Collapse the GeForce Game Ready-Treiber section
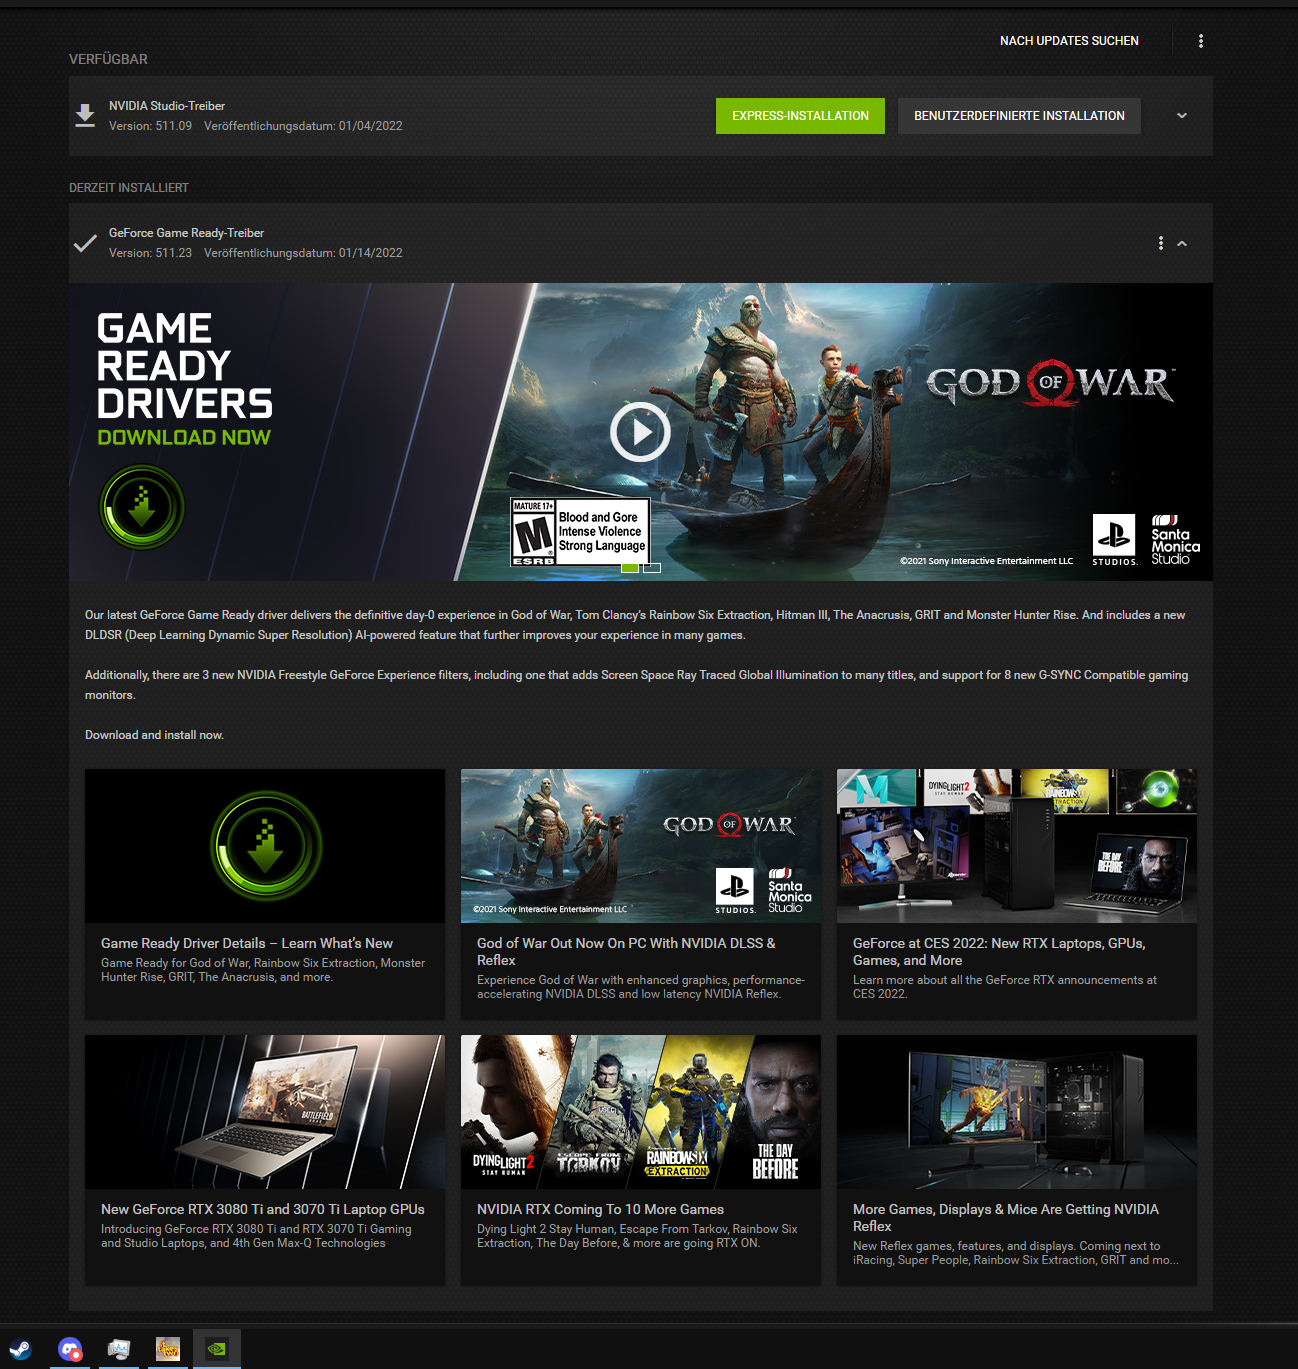Viewport: 1298px width, 1369px height. 1182,243
